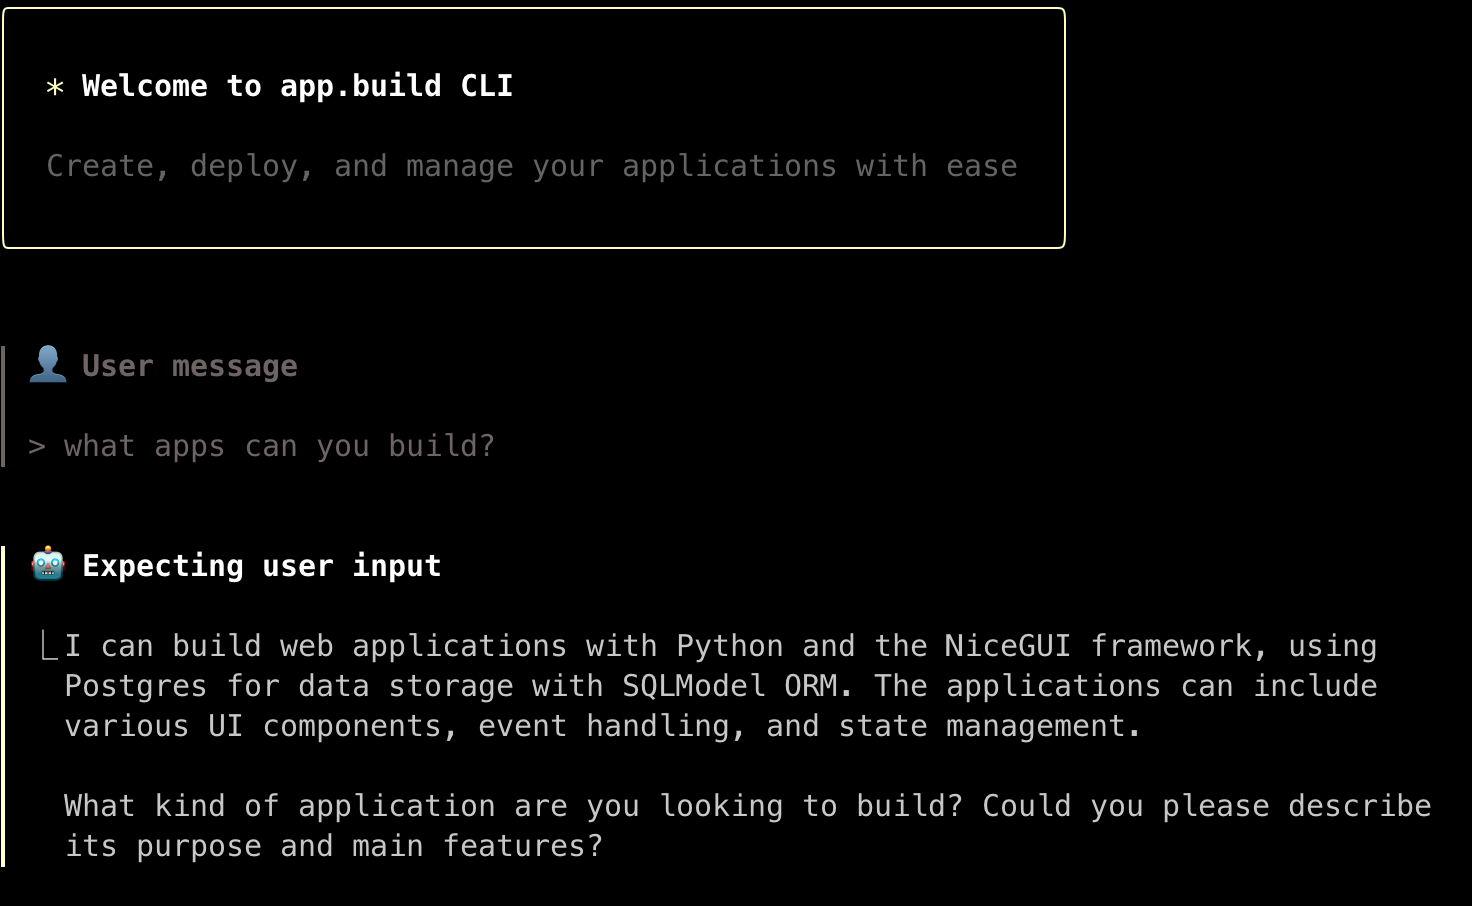Click the yellow asterisk beside Welcome

(55, 87)
